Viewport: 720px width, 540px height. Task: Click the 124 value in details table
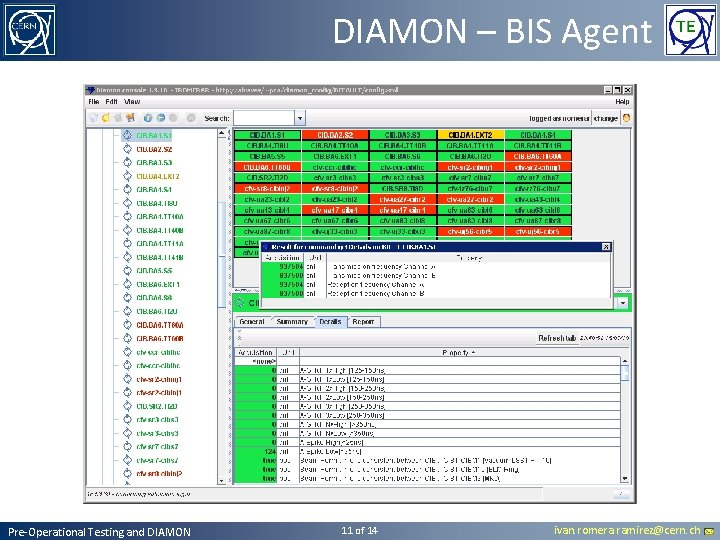point(255,451)
